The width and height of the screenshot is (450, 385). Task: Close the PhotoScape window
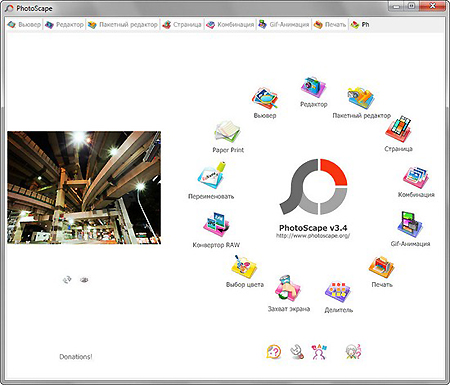433,6
